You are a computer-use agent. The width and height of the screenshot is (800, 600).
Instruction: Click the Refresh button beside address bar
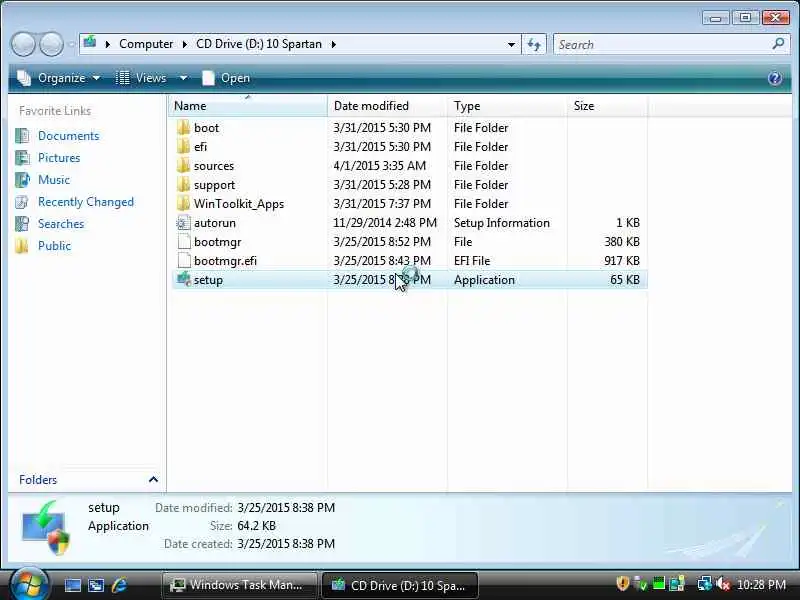click(534, 44)
